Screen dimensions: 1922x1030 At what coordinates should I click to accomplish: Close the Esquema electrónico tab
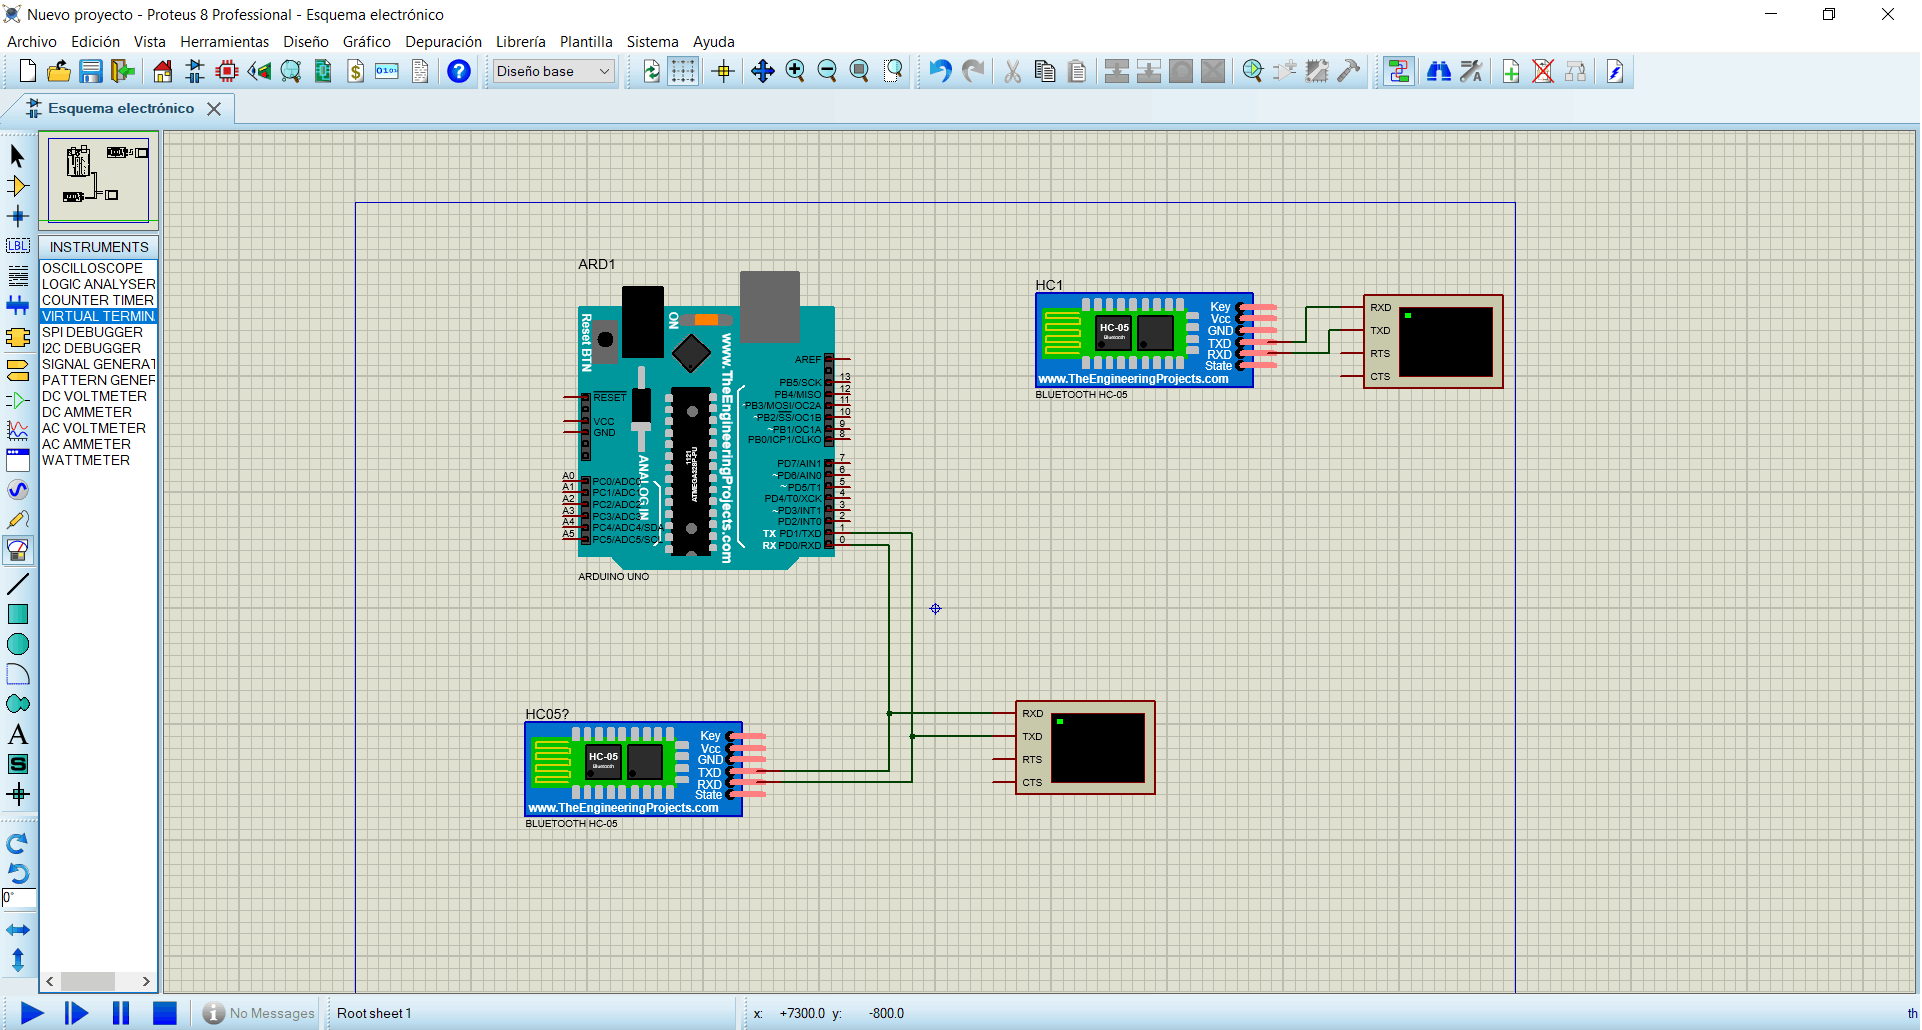click(214, 109)
